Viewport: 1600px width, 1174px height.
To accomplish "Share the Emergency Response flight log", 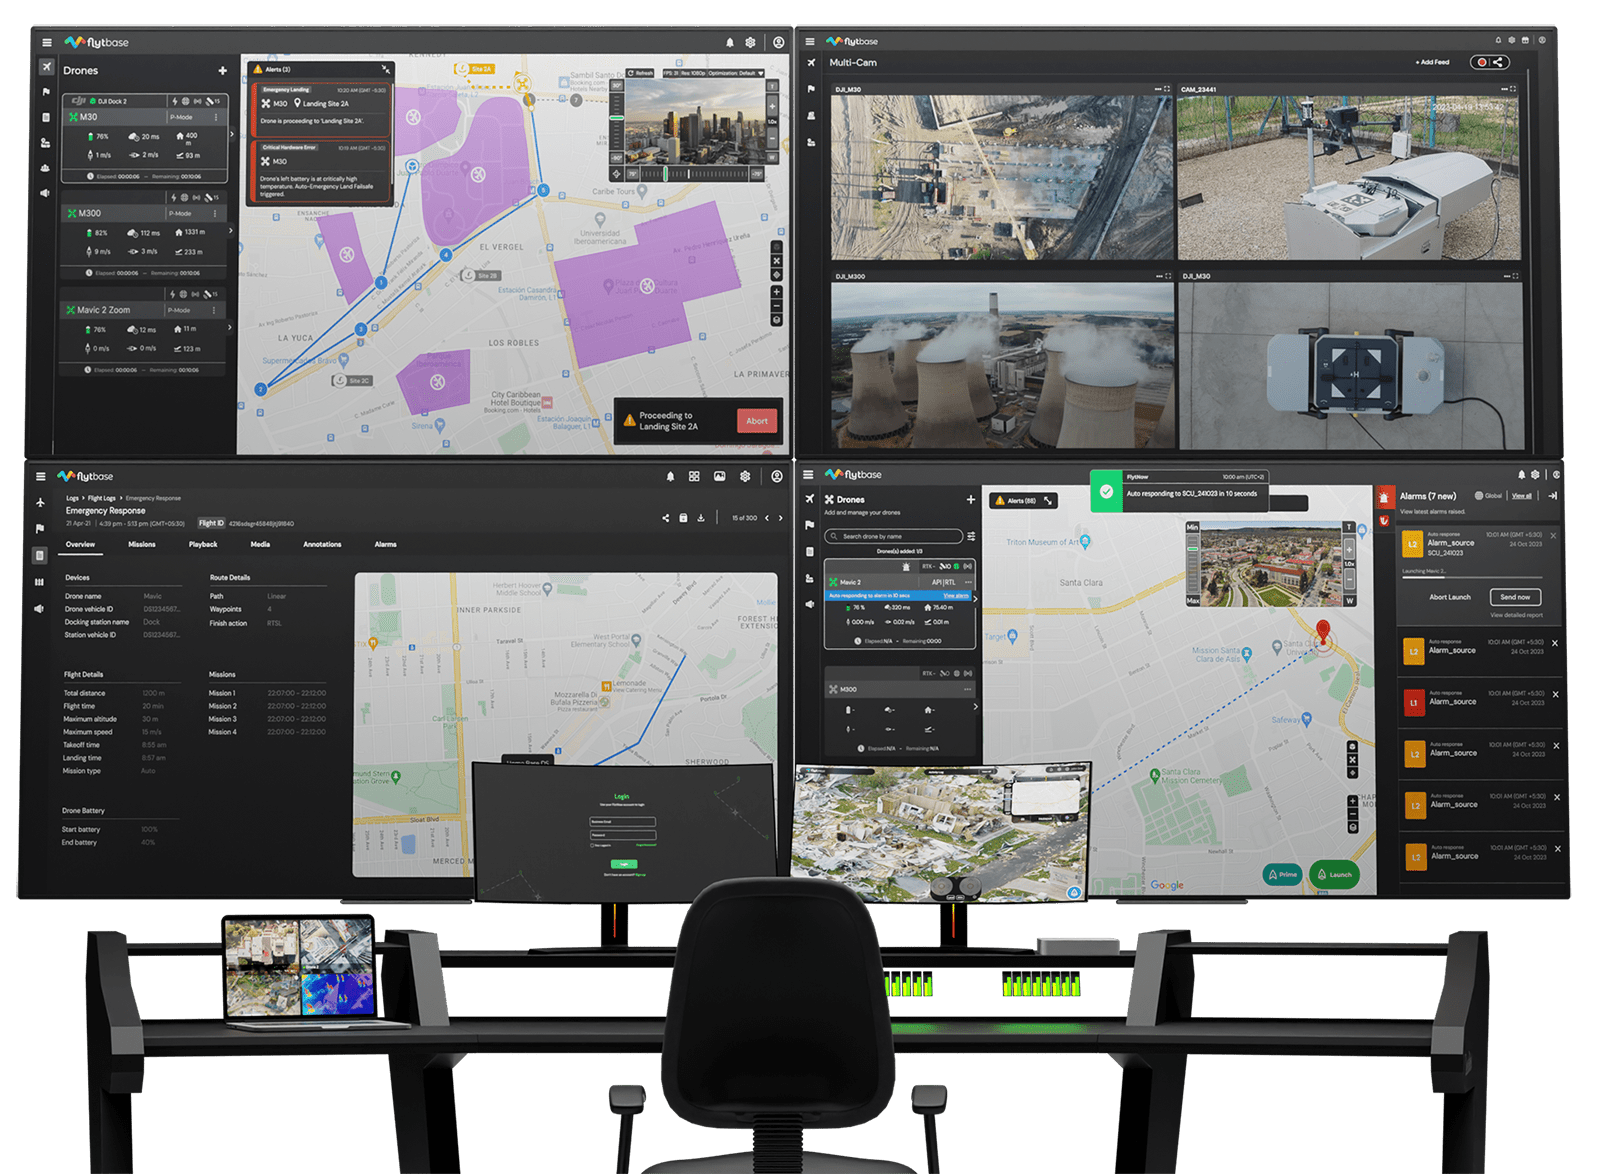I will tap(666, 518).
